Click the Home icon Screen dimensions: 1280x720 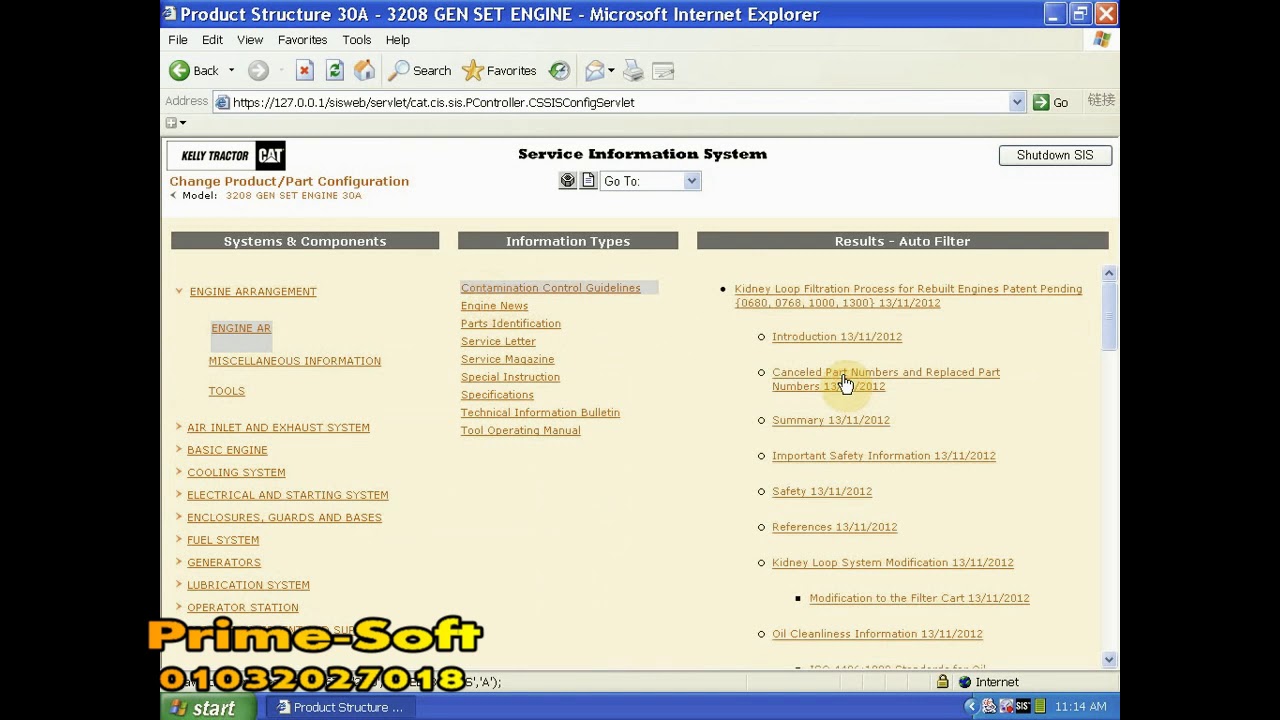coord(365,70)
